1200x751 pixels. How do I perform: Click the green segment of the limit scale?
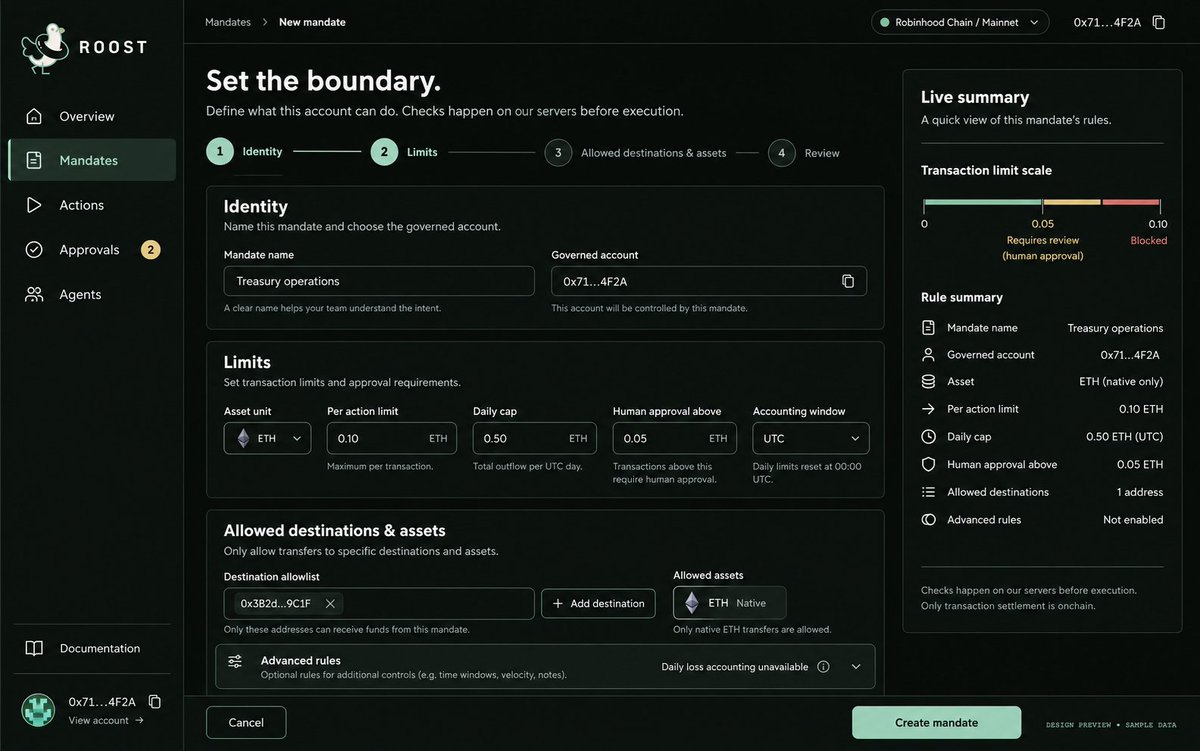982,202
